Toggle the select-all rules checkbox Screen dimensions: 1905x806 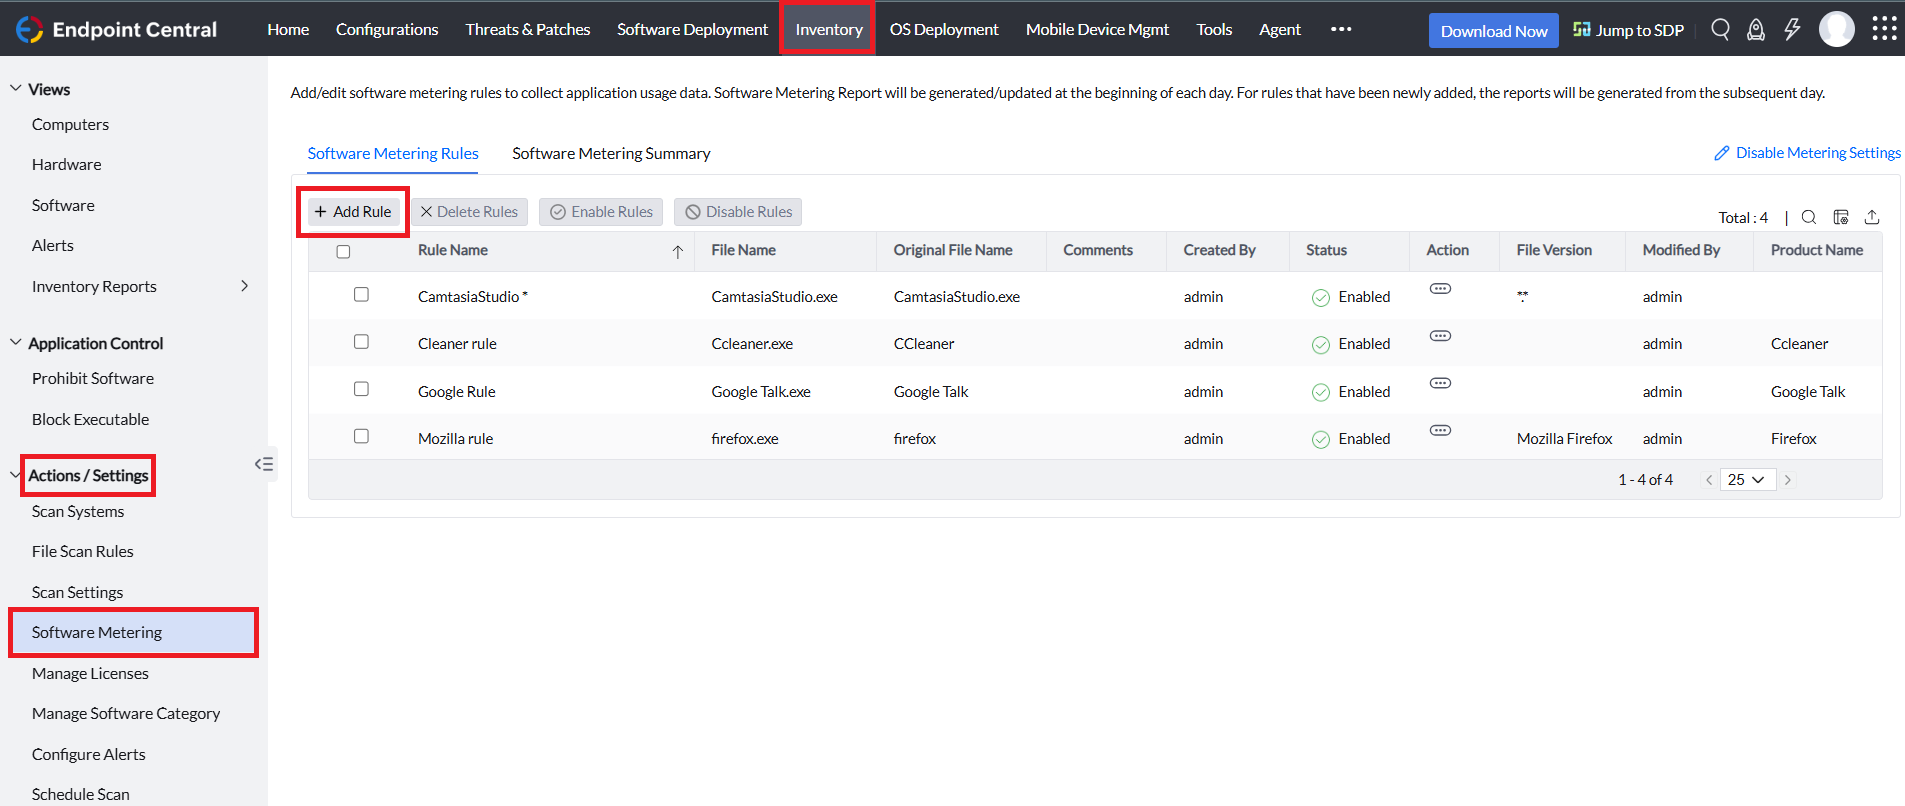pos(343,251)
